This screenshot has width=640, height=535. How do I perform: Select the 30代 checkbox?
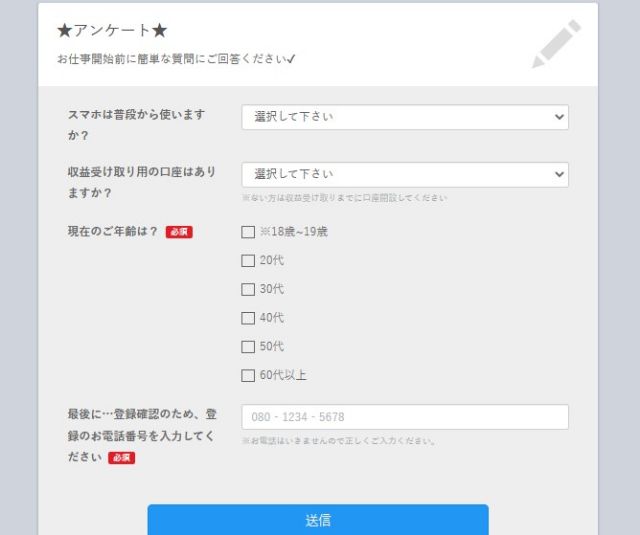coord(248,289)
